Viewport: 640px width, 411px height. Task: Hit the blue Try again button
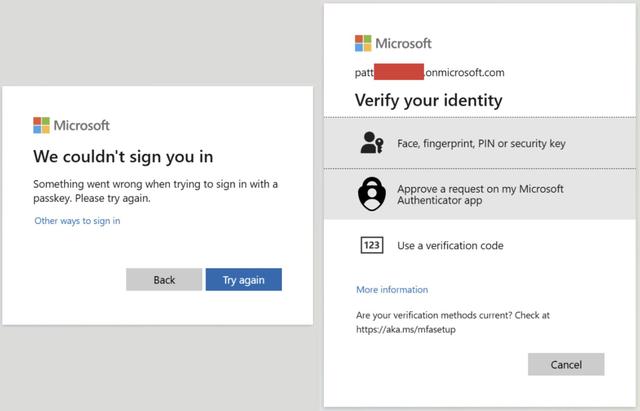coord(244,280)
